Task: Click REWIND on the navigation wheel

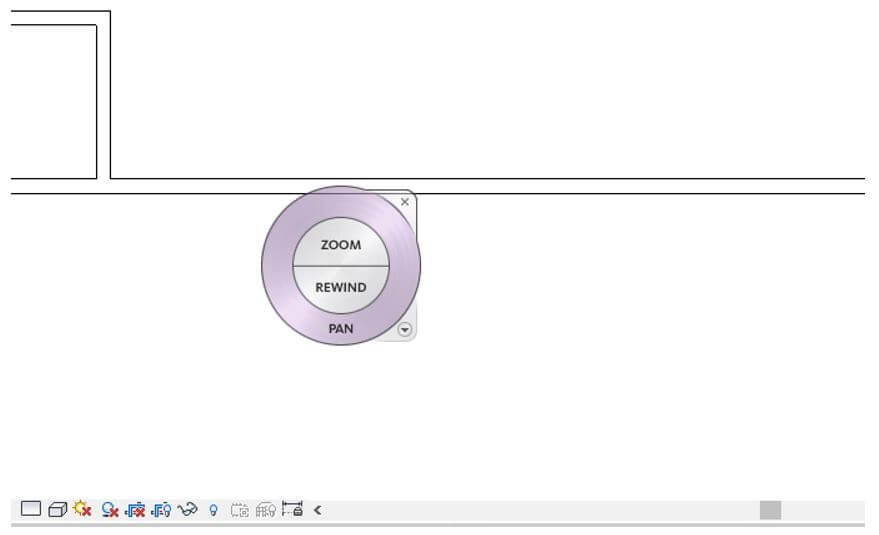Action: coord(341,287)
